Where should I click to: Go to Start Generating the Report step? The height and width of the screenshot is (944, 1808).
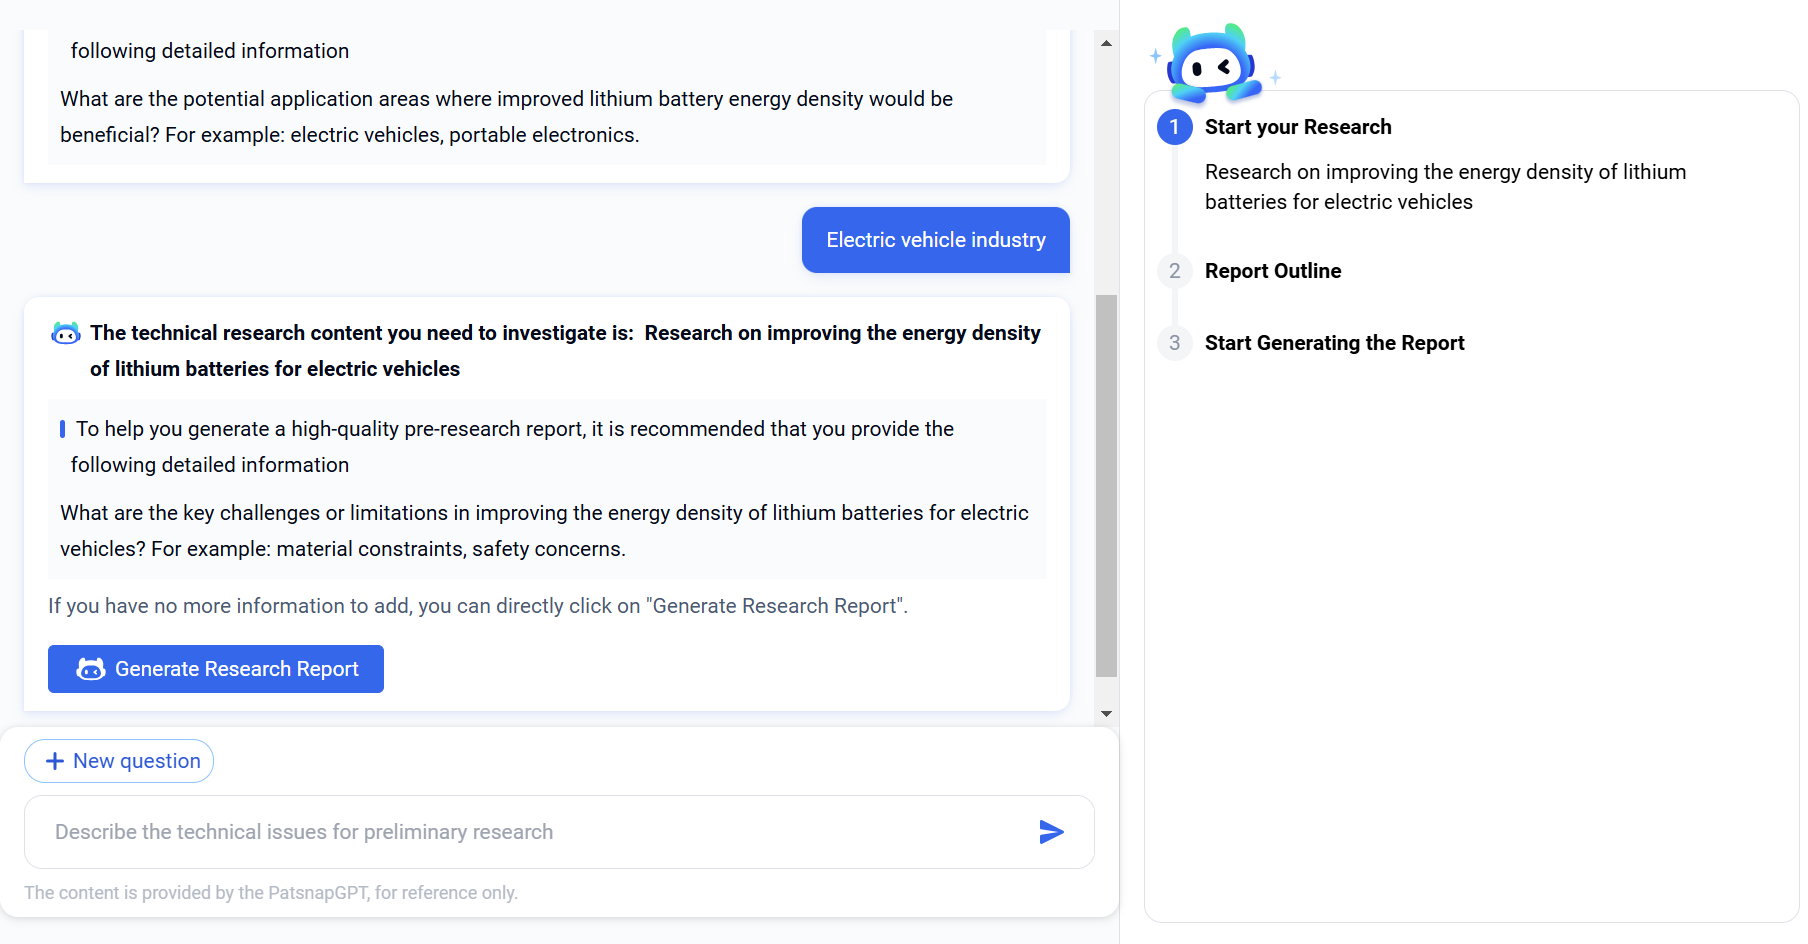pos(1334,343)
